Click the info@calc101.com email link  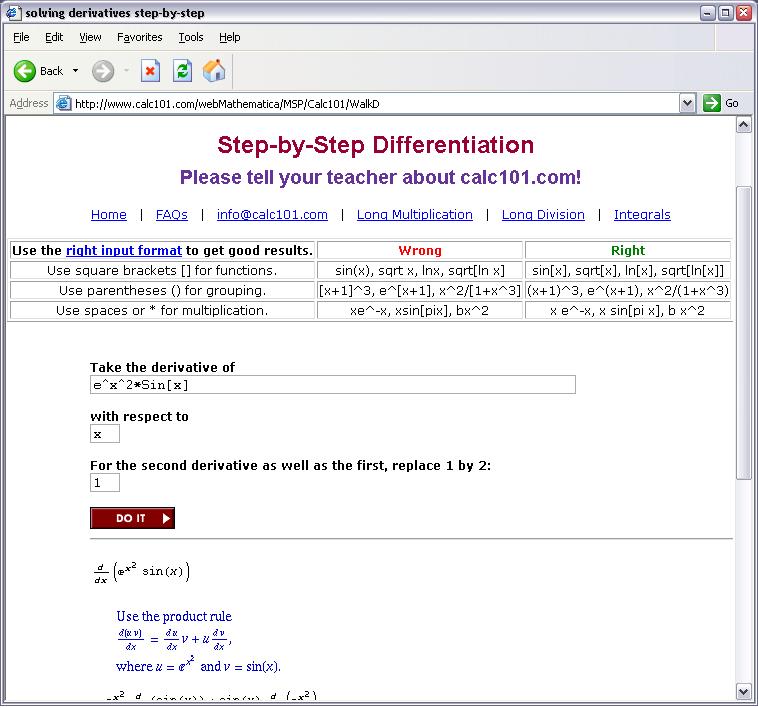pos(272,215)
